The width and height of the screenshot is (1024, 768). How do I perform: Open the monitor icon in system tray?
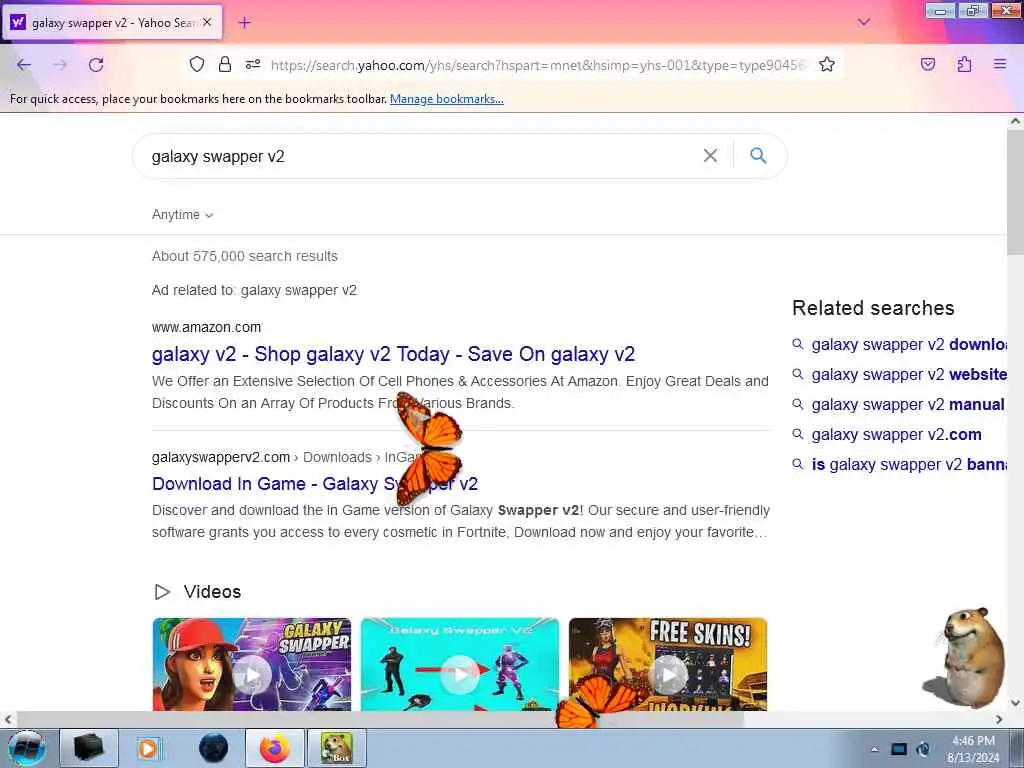[899, 749]
